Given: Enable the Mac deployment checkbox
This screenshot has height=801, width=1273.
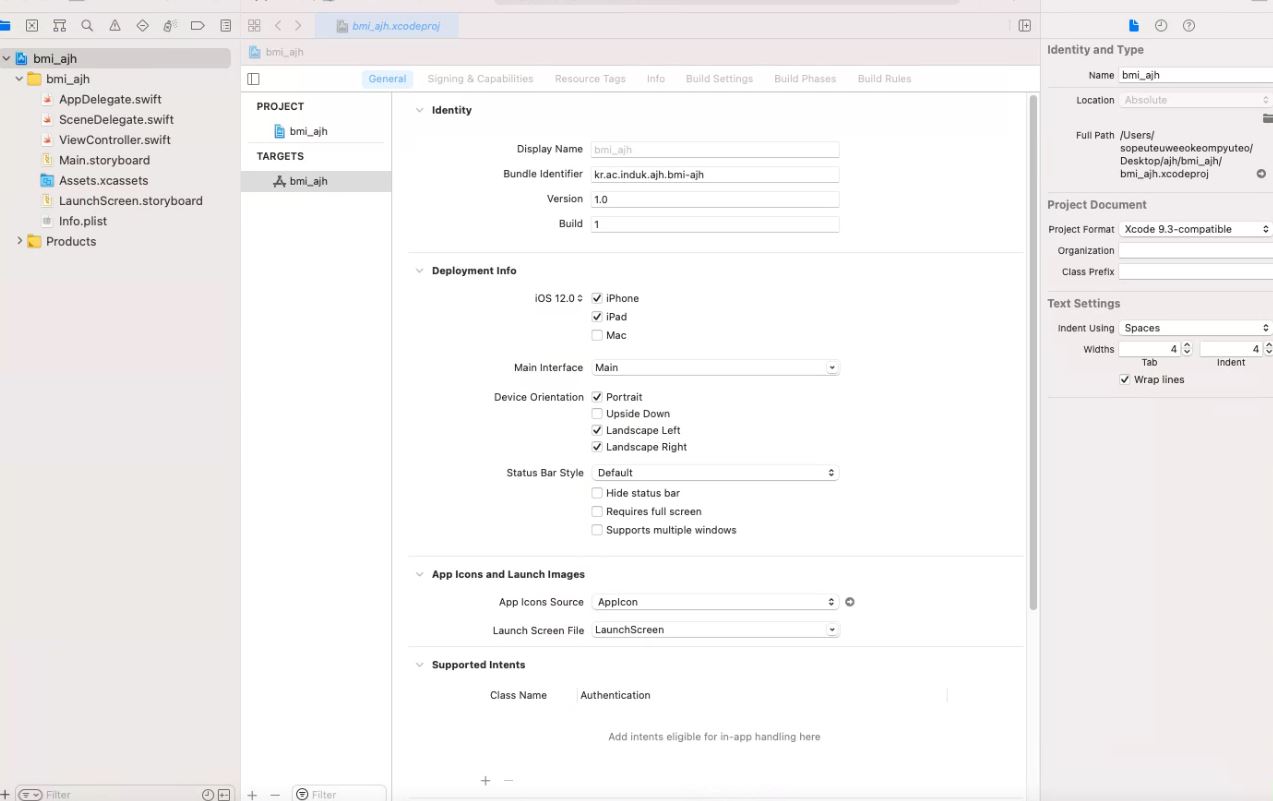Looking at the screenshot, I should click(x=597, y=335).
